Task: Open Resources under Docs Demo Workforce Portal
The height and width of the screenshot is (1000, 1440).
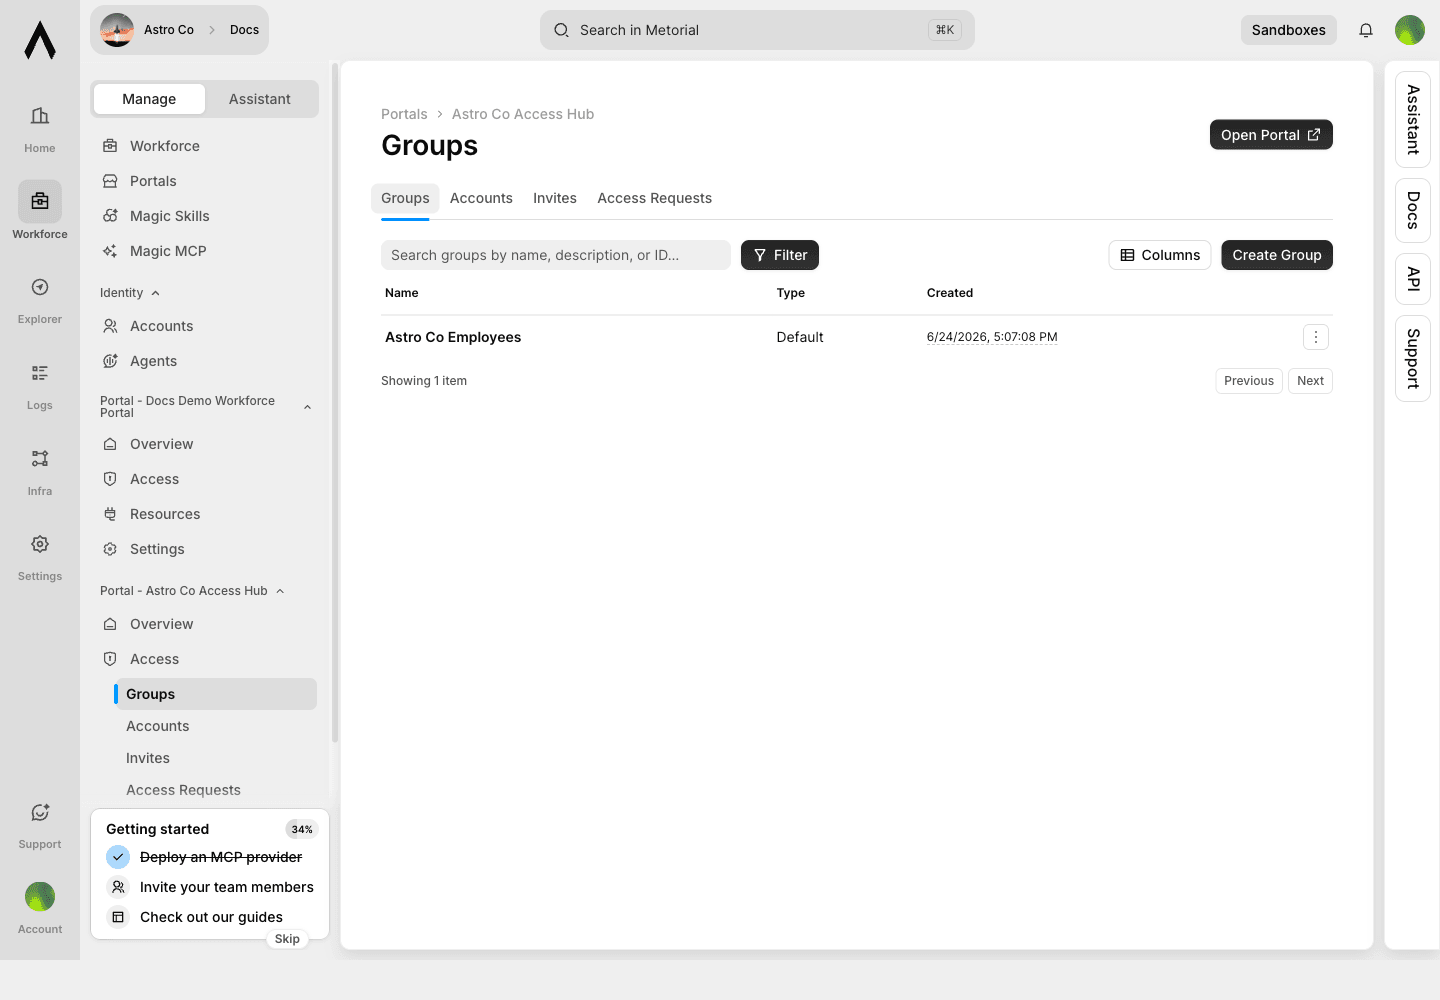Action: click(x=205, y=514)
